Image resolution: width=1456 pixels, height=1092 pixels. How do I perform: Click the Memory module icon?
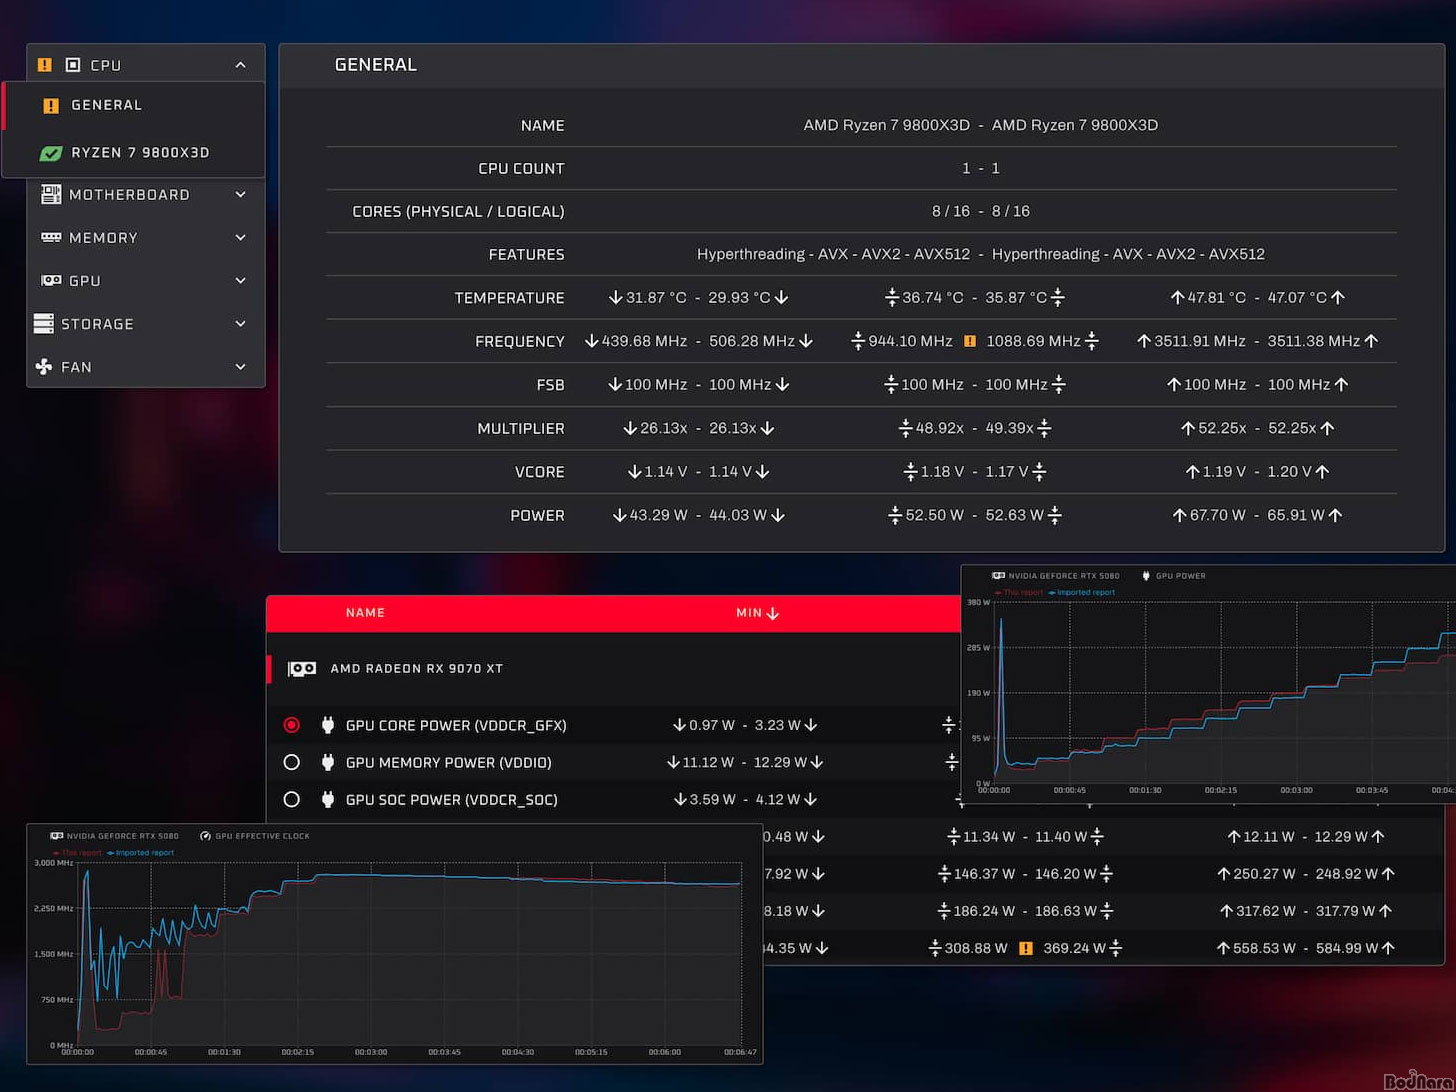(x=50, y=238)
